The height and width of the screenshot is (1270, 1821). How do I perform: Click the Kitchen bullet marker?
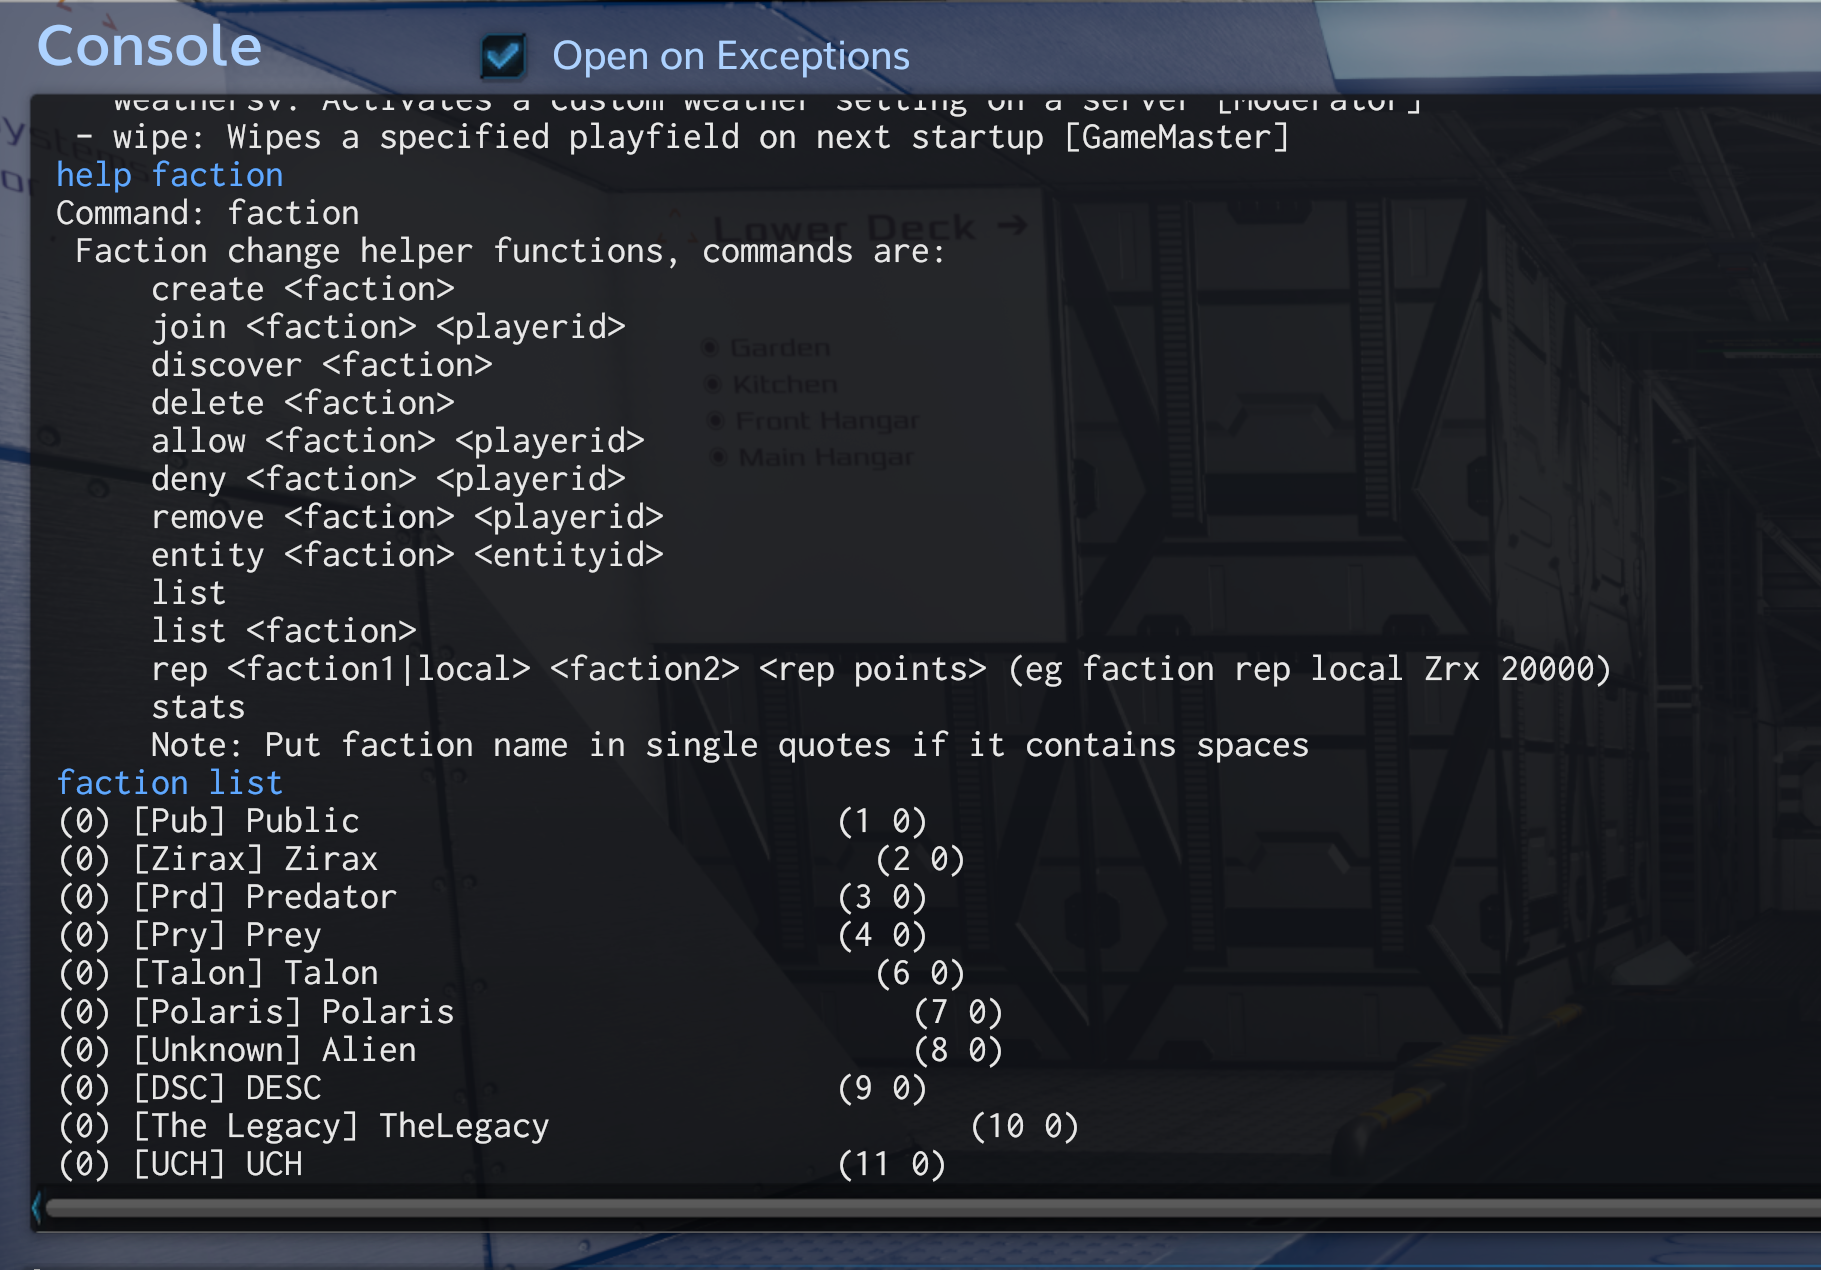[713, 384]
